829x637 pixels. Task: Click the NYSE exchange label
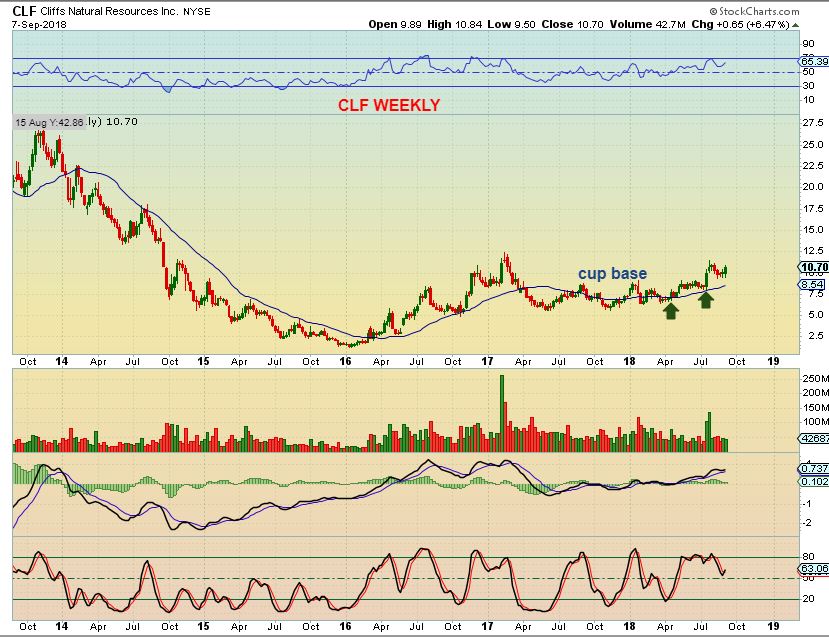pyautogui.click(x=197, y=12)
